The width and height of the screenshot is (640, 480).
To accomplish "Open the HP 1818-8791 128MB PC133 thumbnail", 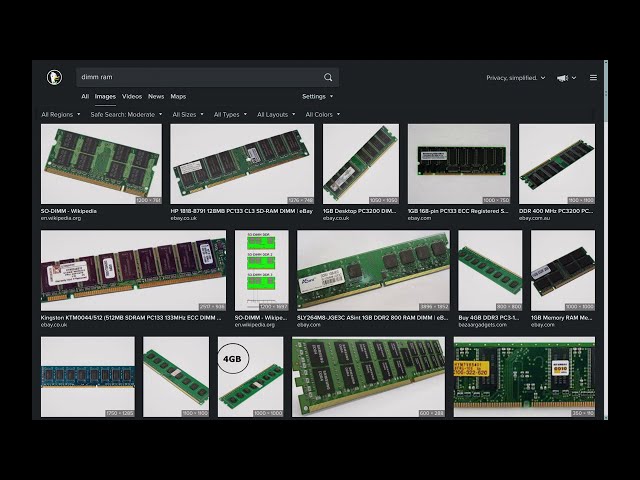I will (242, 164).
